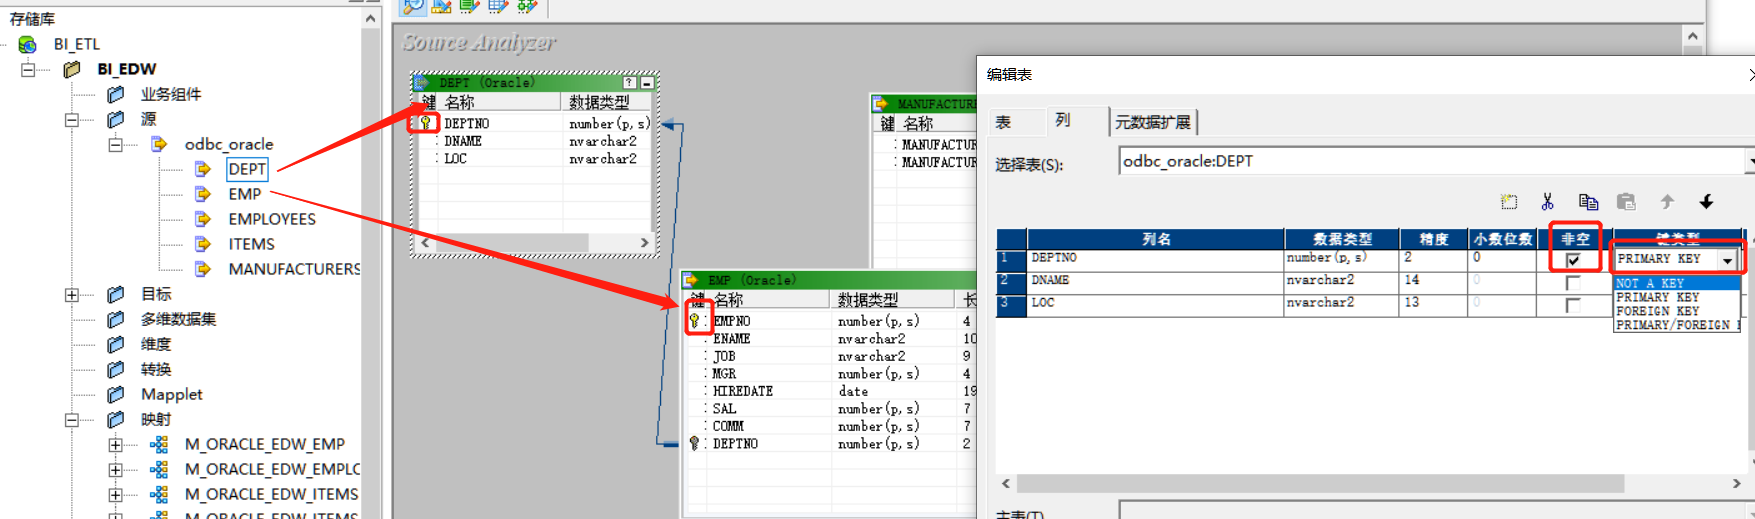Open the Mapping Designer tool in toolbar
This screenshot has width=1755, height=519.
tap(526, 6)
